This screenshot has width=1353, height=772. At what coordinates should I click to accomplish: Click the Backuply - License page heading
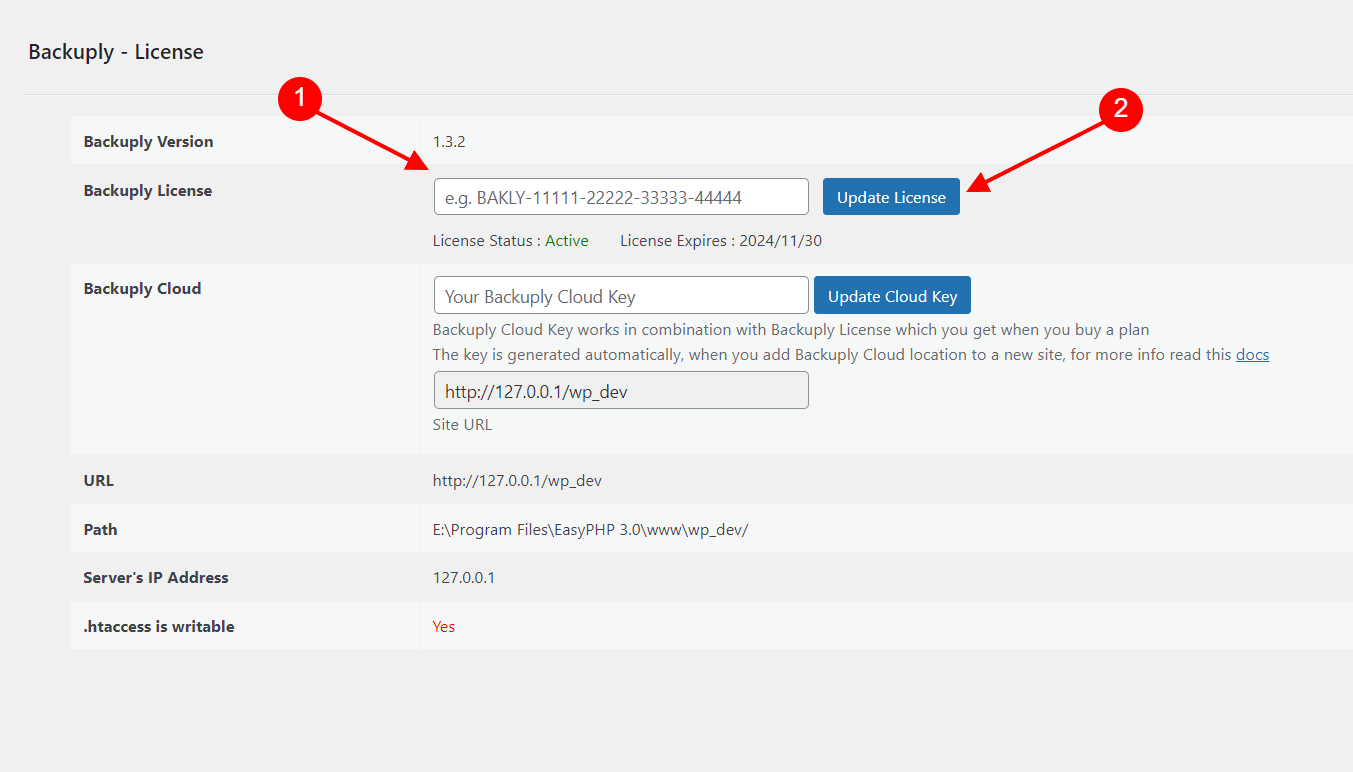(x=116, y=51)
